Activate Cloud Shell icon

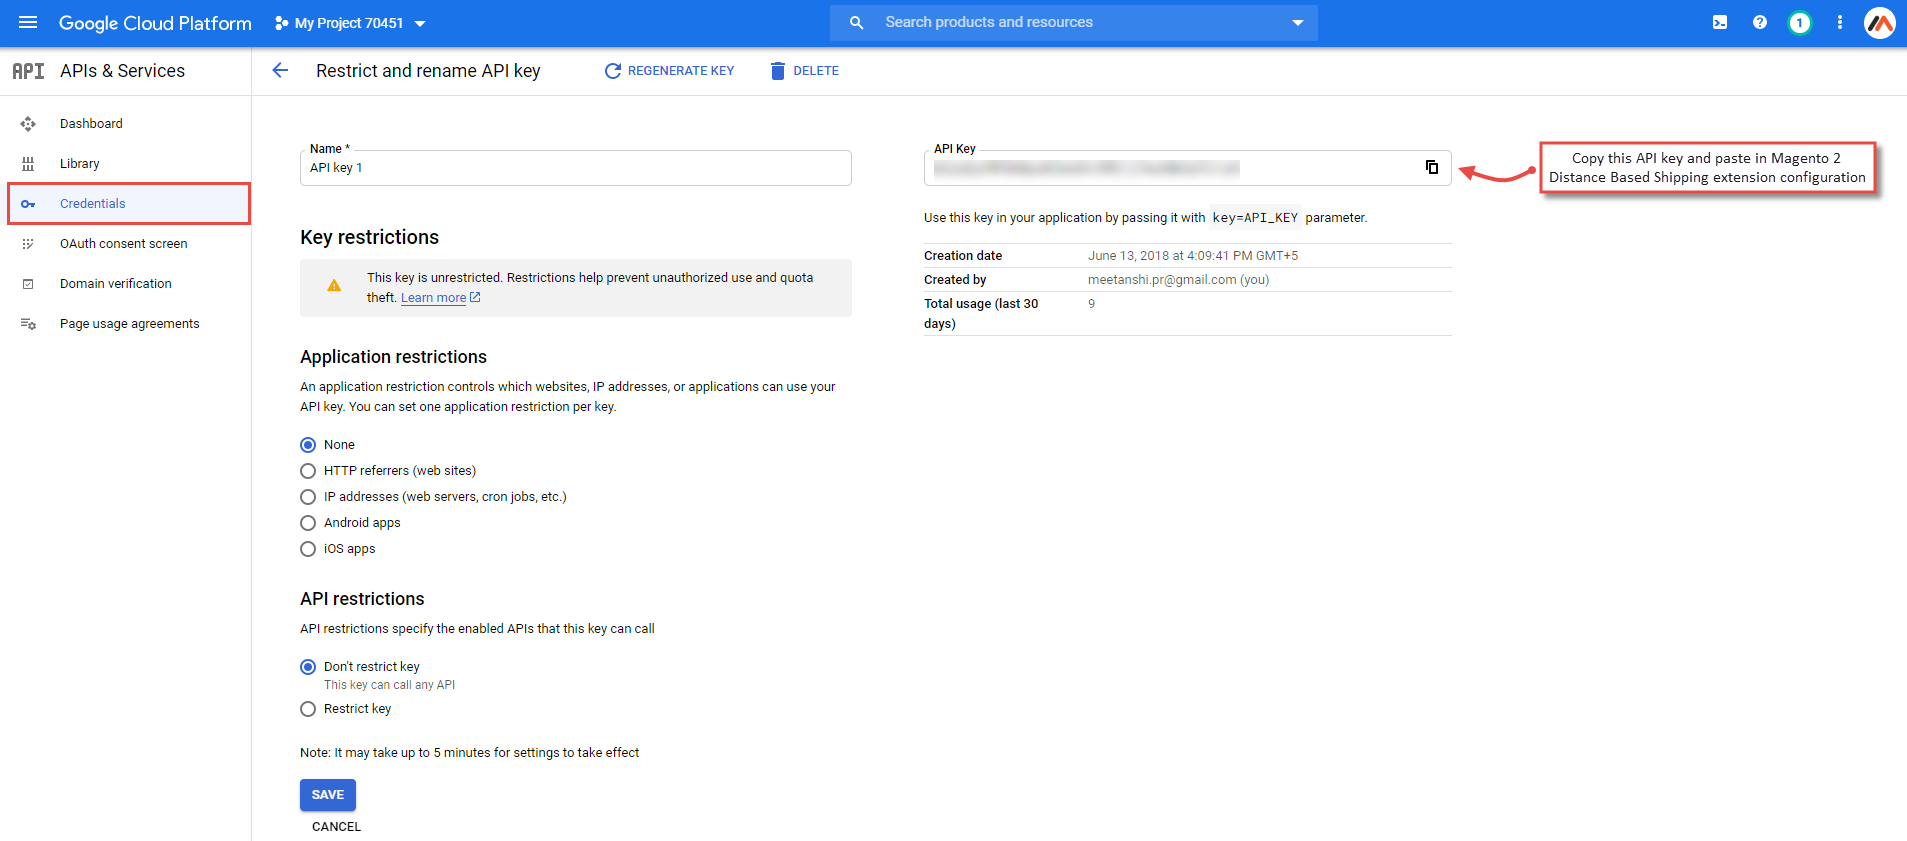(1720, 22)
